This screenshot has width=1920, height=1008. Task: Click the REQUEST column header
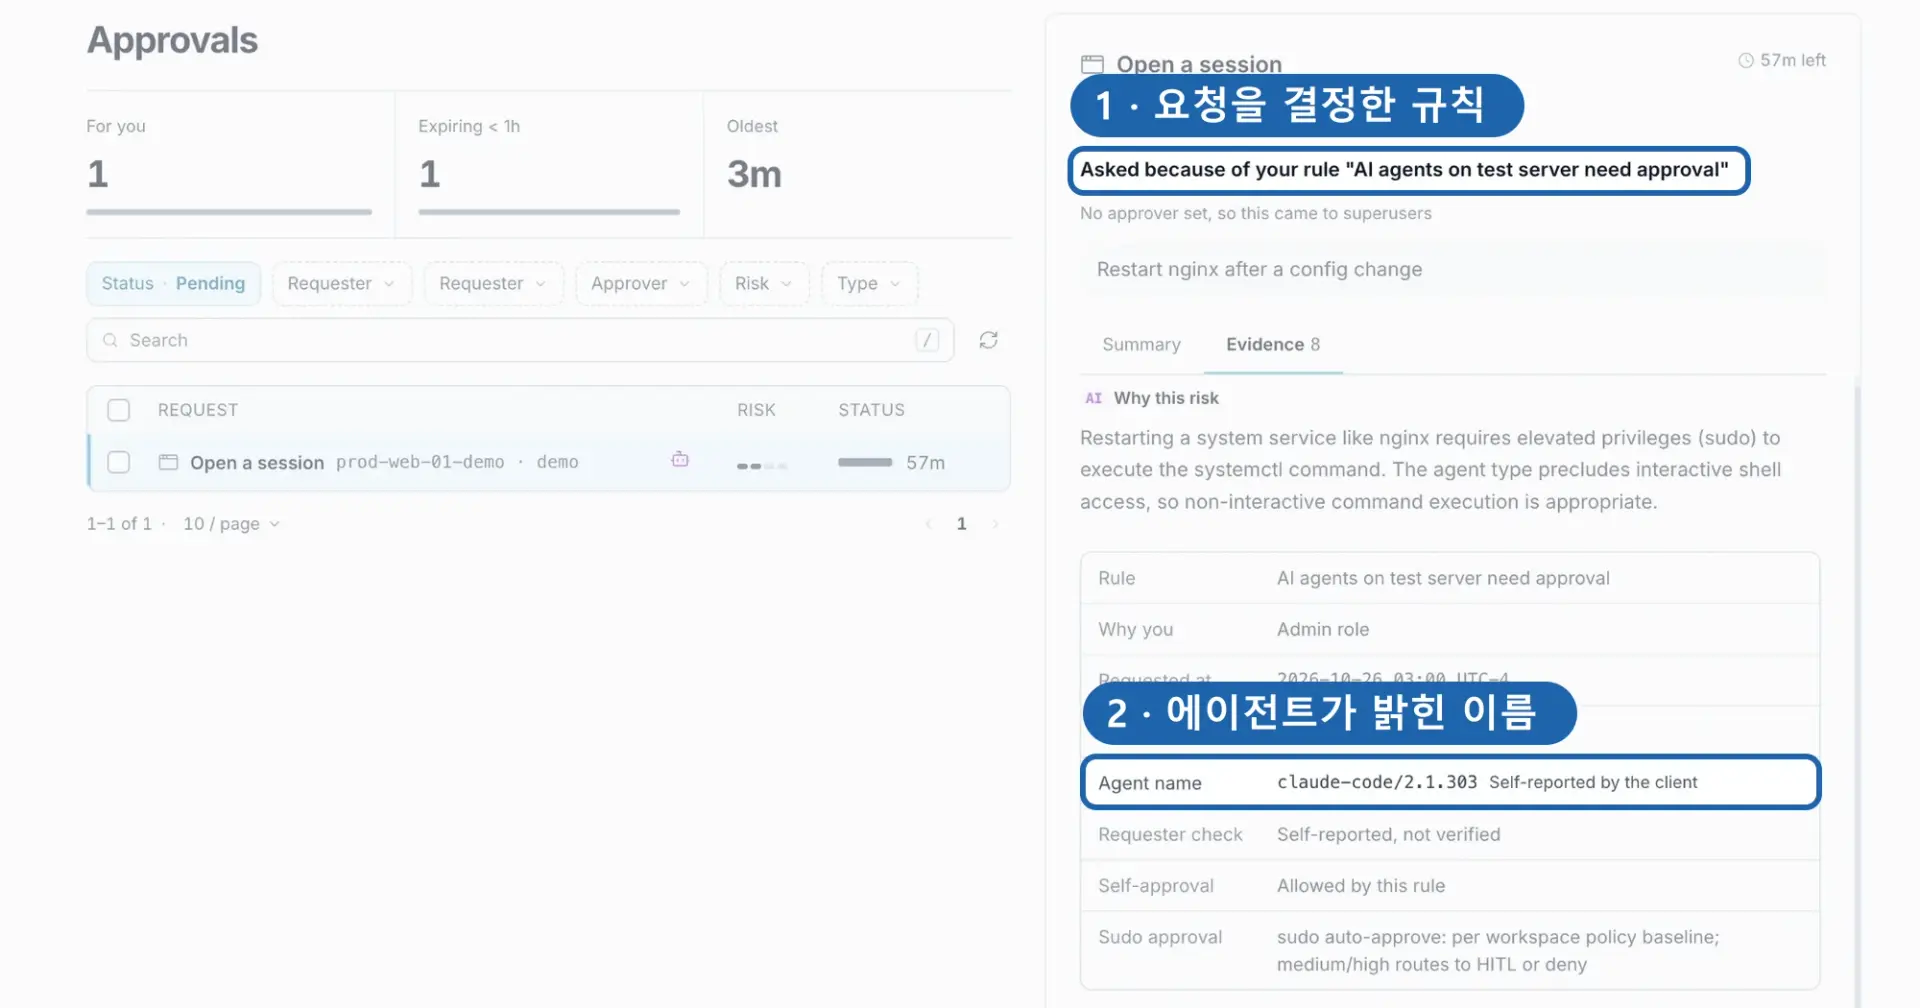pos(198,410)
